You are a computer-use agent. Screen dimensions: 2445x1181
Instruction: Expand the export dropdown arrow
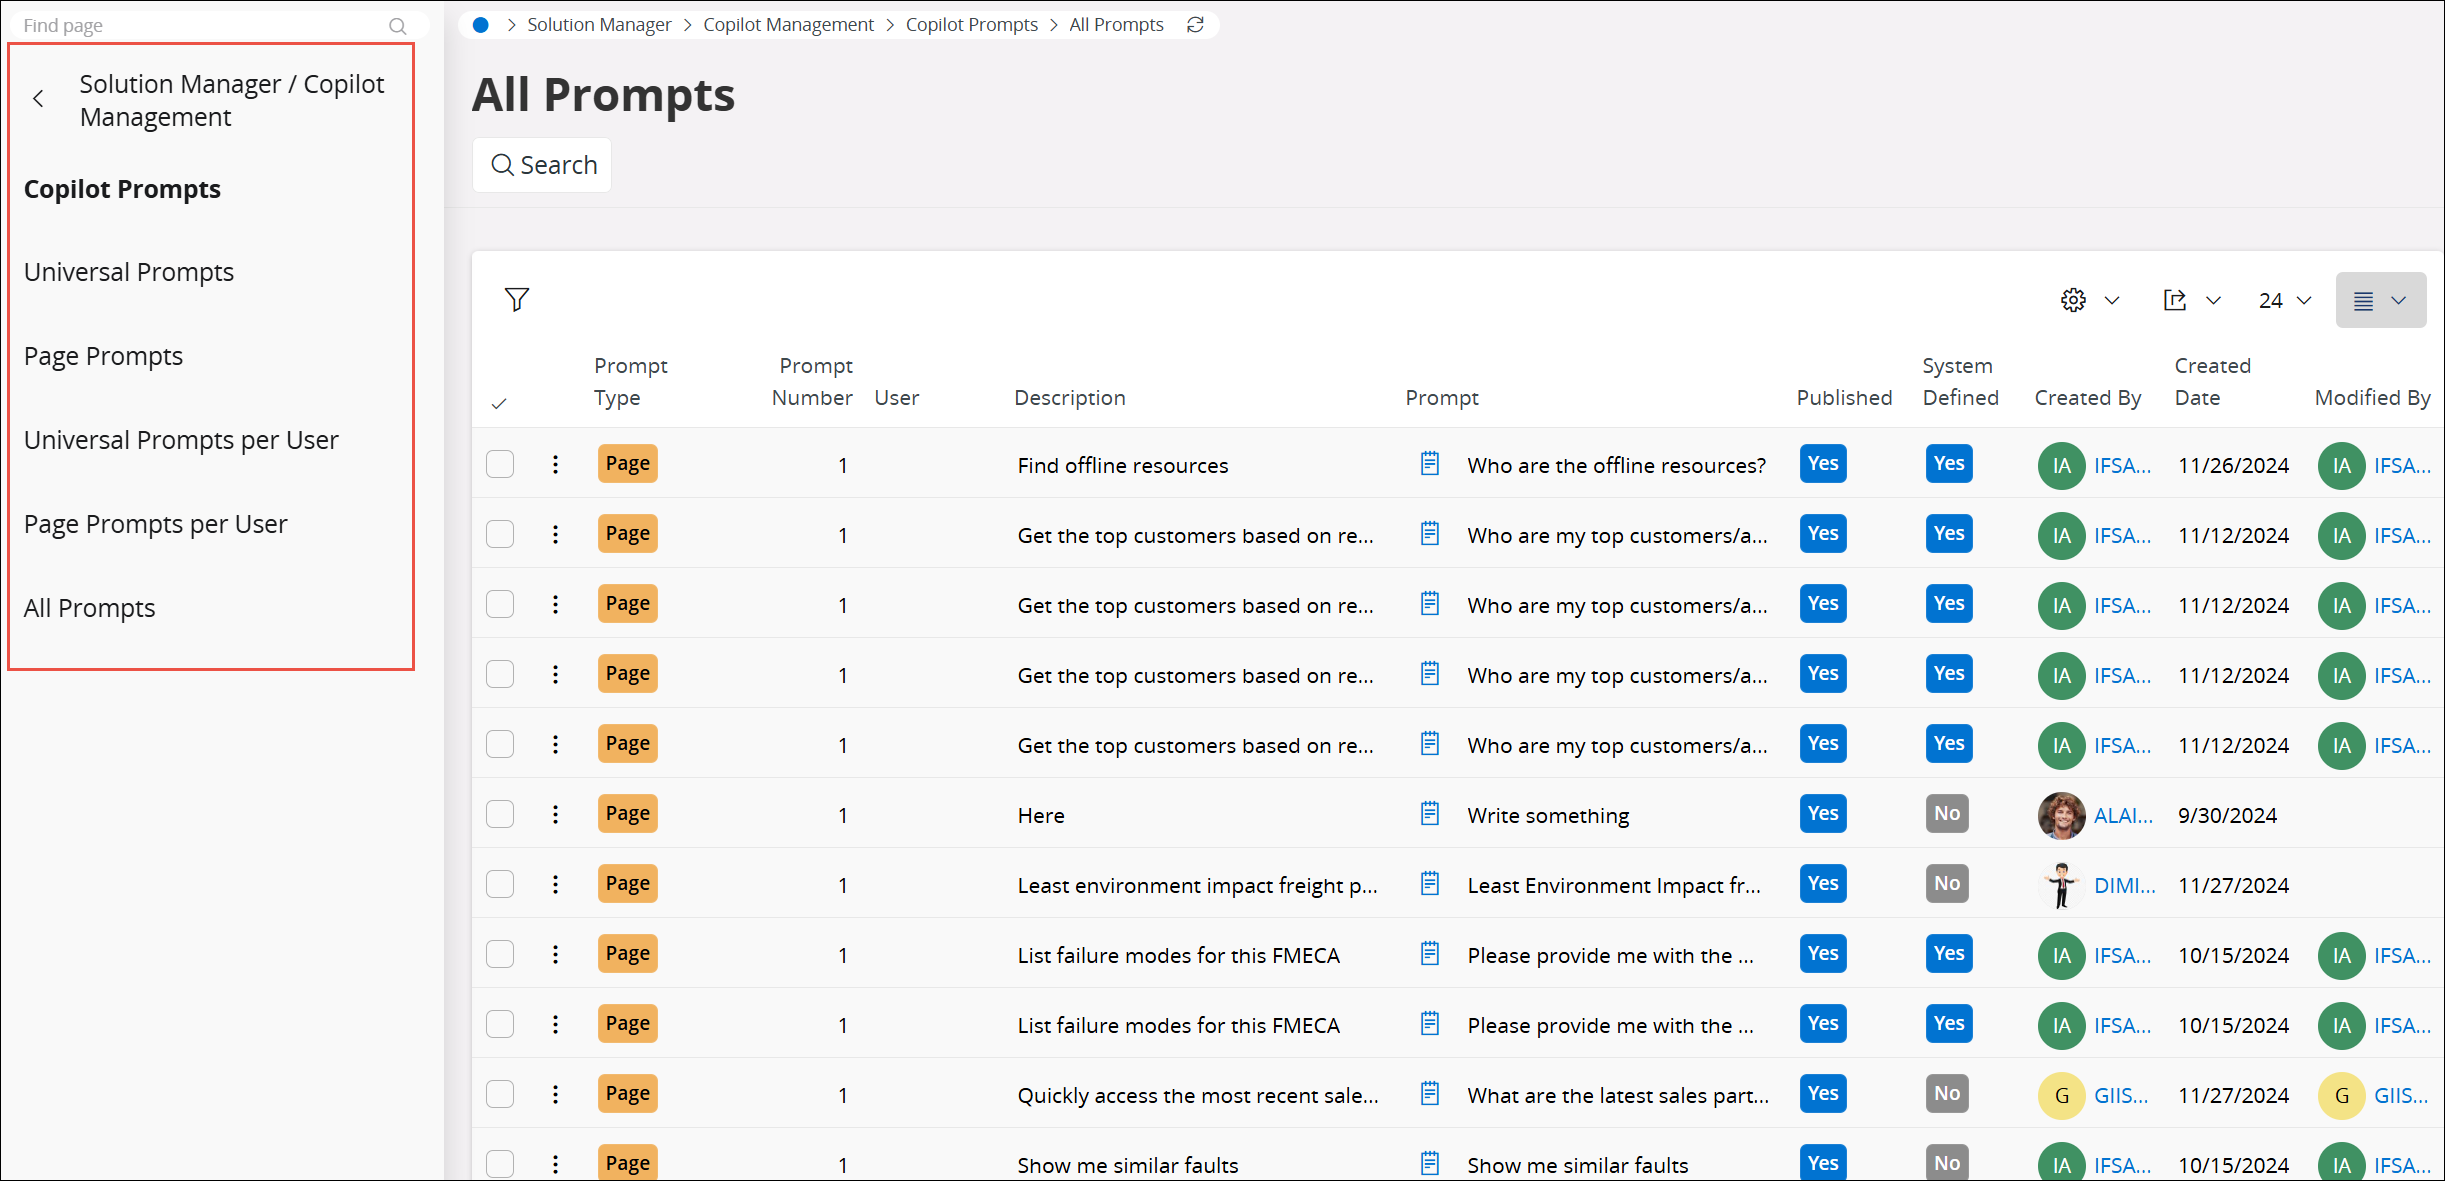pyautogui.click(x=2214, y=300)
